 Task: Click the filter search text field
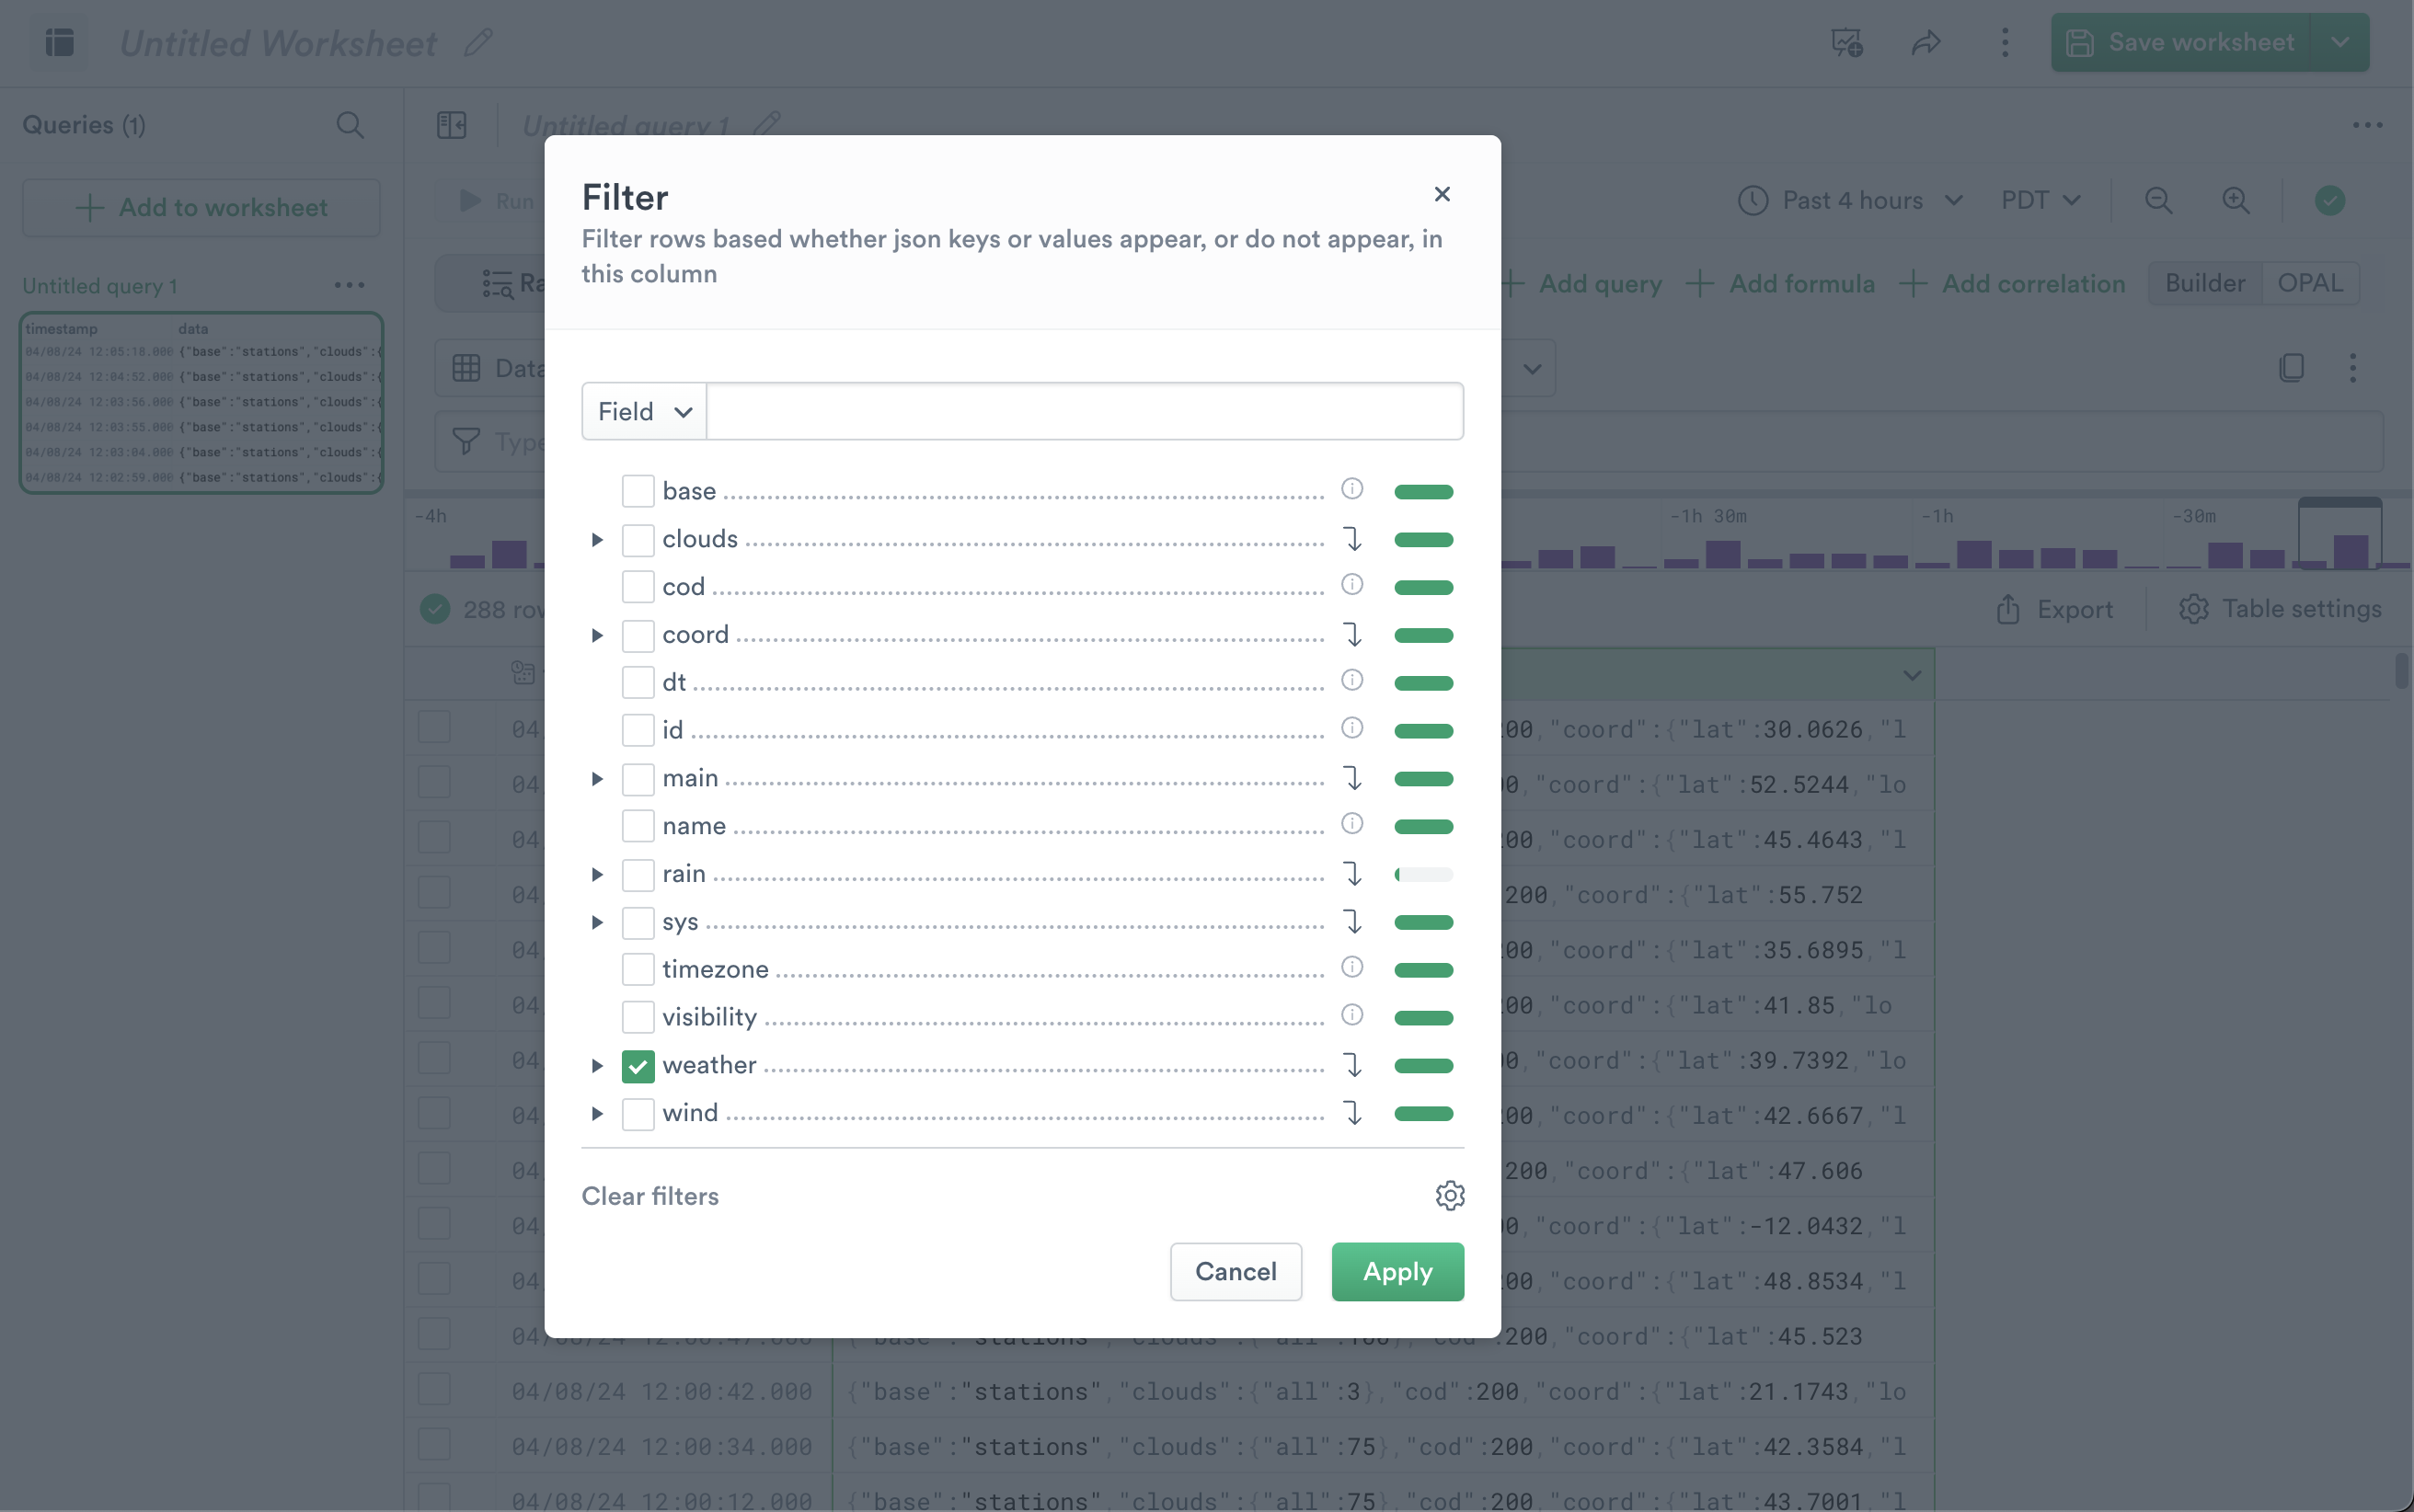click(x=1084, y=411)
